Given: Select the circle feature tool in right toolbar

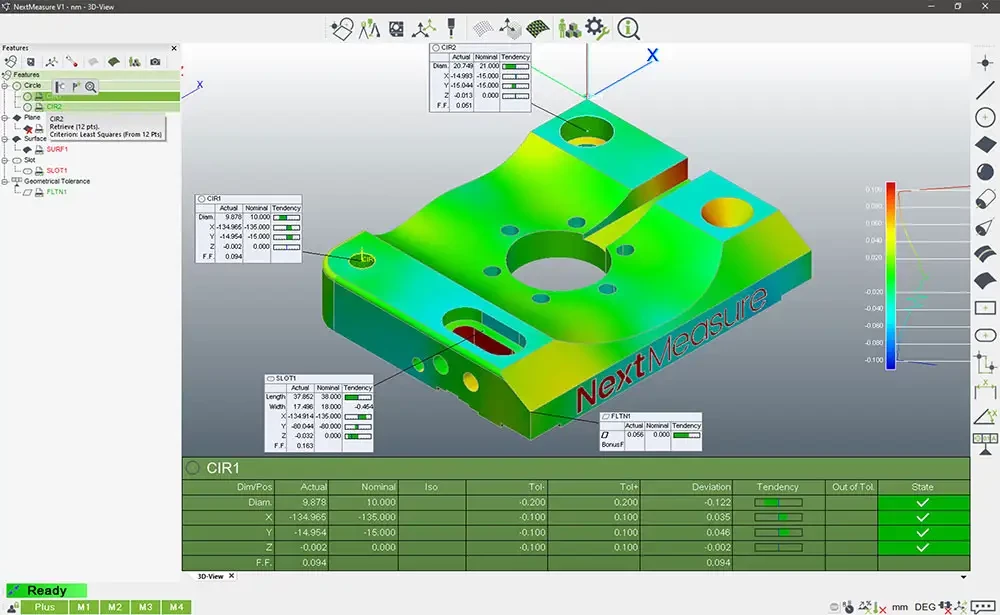Looking at the screenshot, I should (x=985, y=117).
